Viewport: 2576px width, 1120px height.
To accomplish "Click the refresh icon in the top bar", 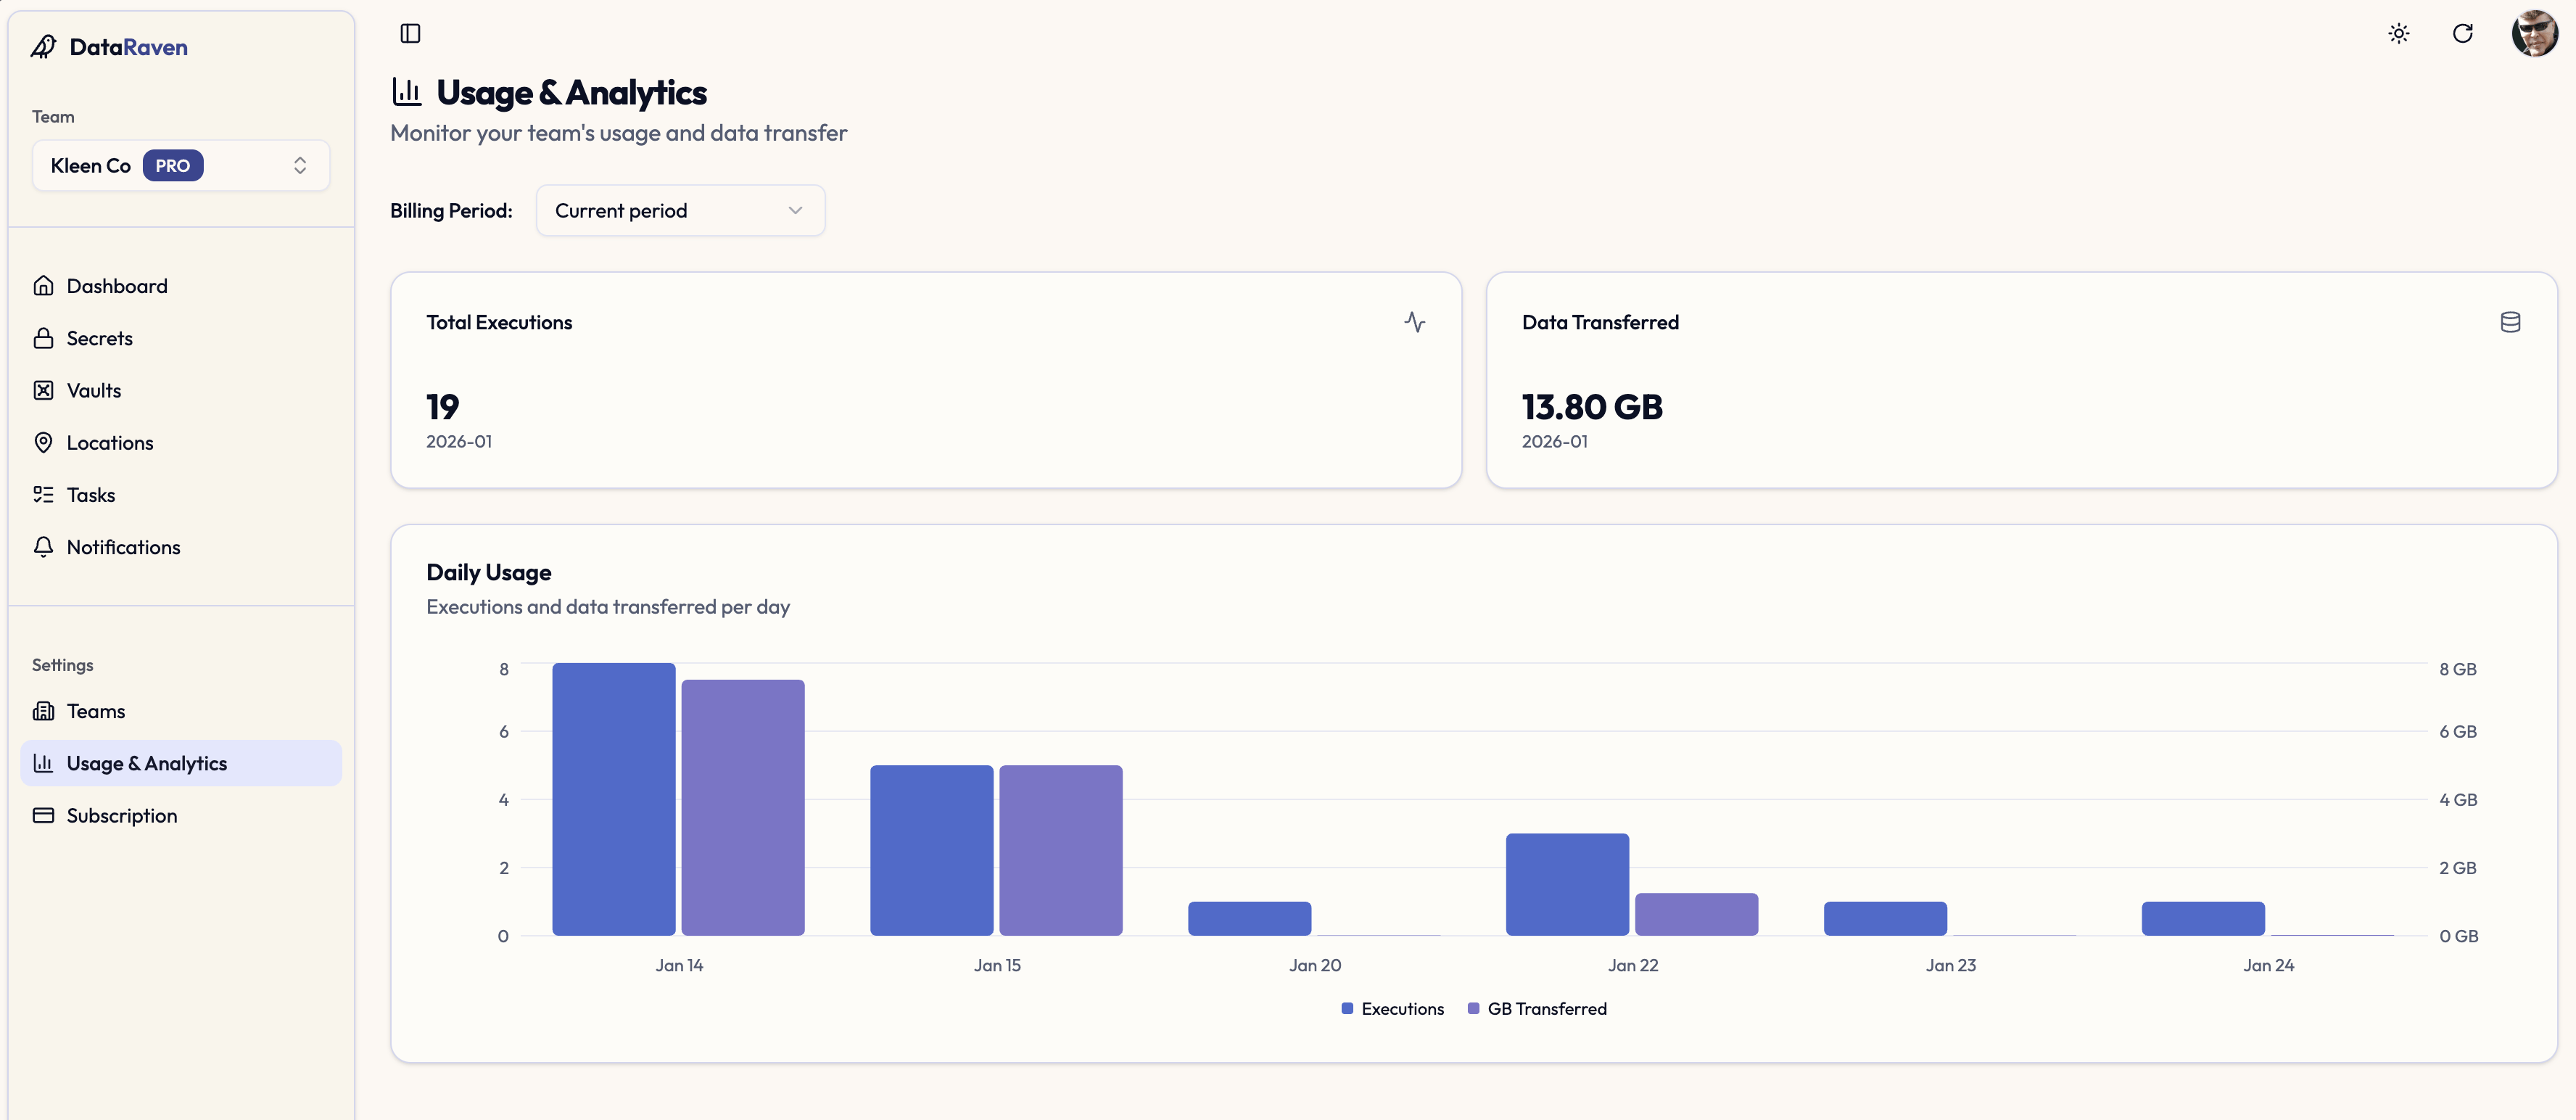I will click(x=2462, y=33).
